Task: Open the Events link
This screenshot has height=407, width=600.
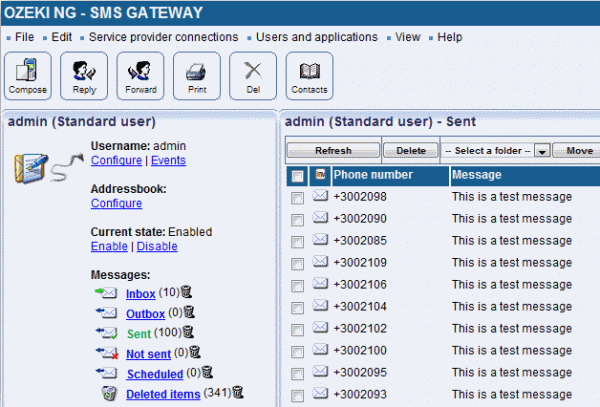Action: 168,160
